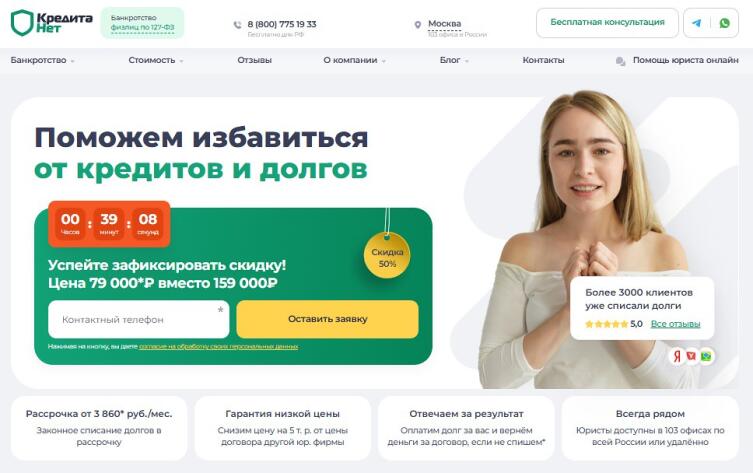Click the location pin icon beside Москва
Image resolution: width=753 pixels, height=473 pixels.
tap(417, 24)
